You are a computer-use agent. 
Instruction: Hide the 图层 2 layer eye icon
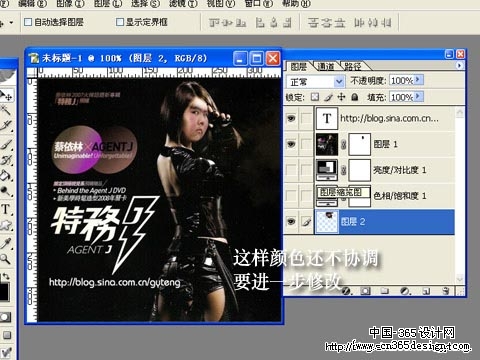tap(291, 221)
